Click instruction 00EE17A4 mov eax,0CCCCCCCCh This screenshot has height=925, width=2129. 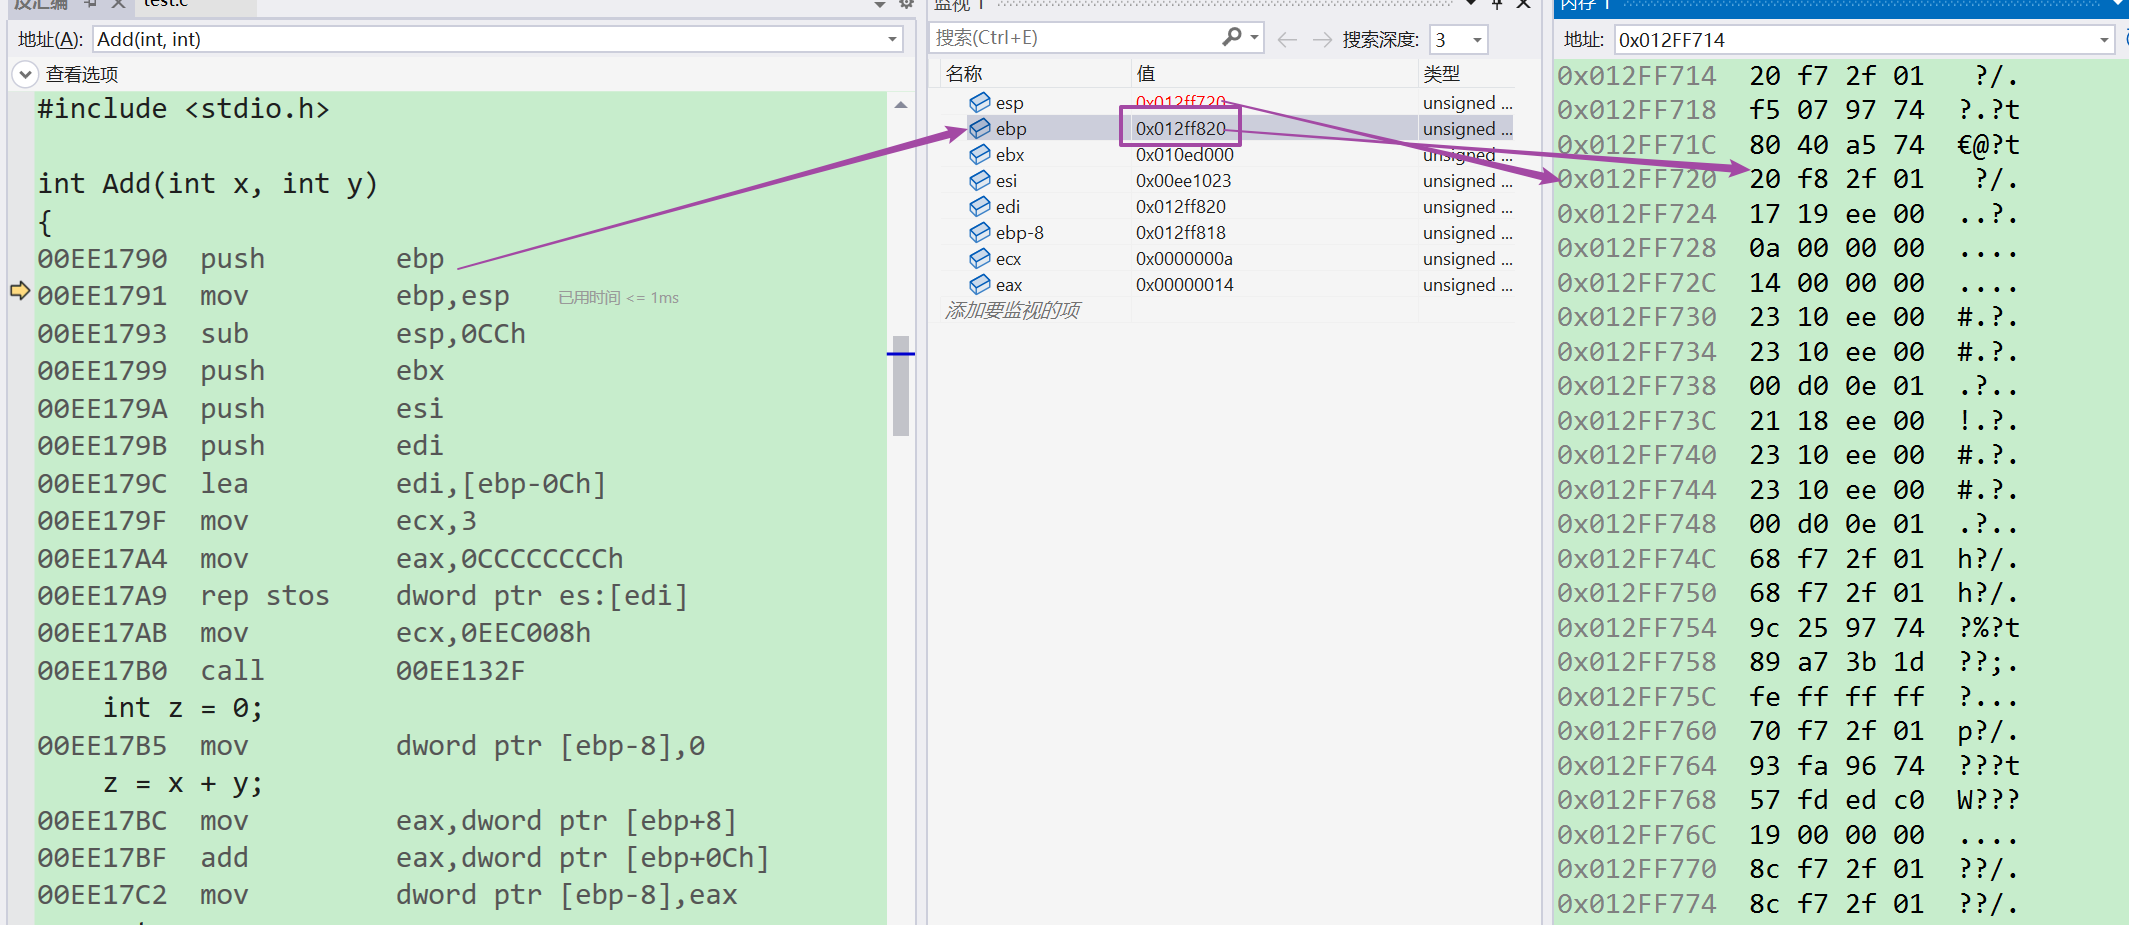(330, 558)
